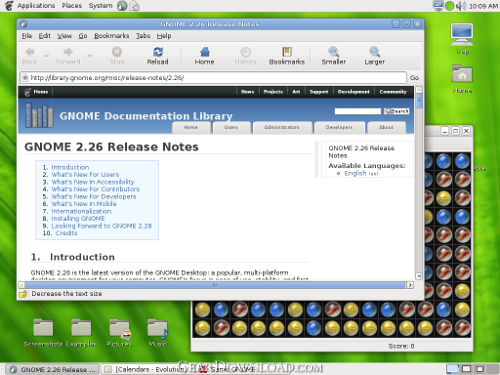Image resolution: width=500 pixels, height=375 pixels.
Task: Click the URL address field
Action: (213, 78)
